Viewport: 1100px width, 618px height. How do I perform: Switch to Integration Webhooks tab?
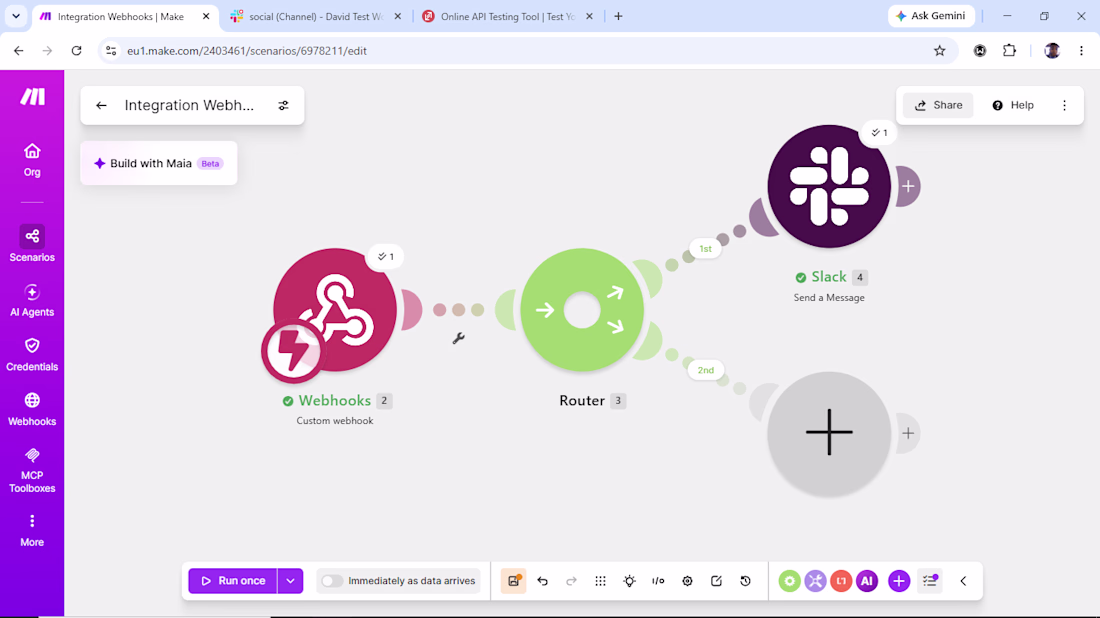(126, 16)
